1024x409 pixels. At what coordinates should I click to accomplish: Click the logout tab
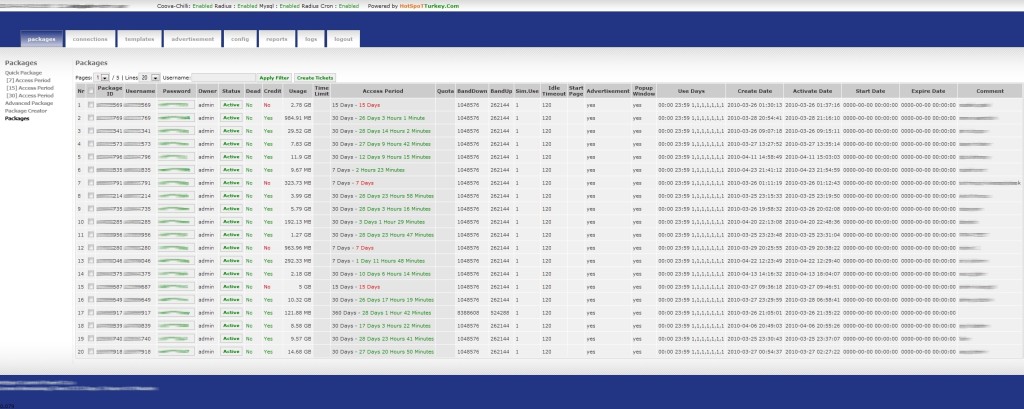[x=344, y=39]
